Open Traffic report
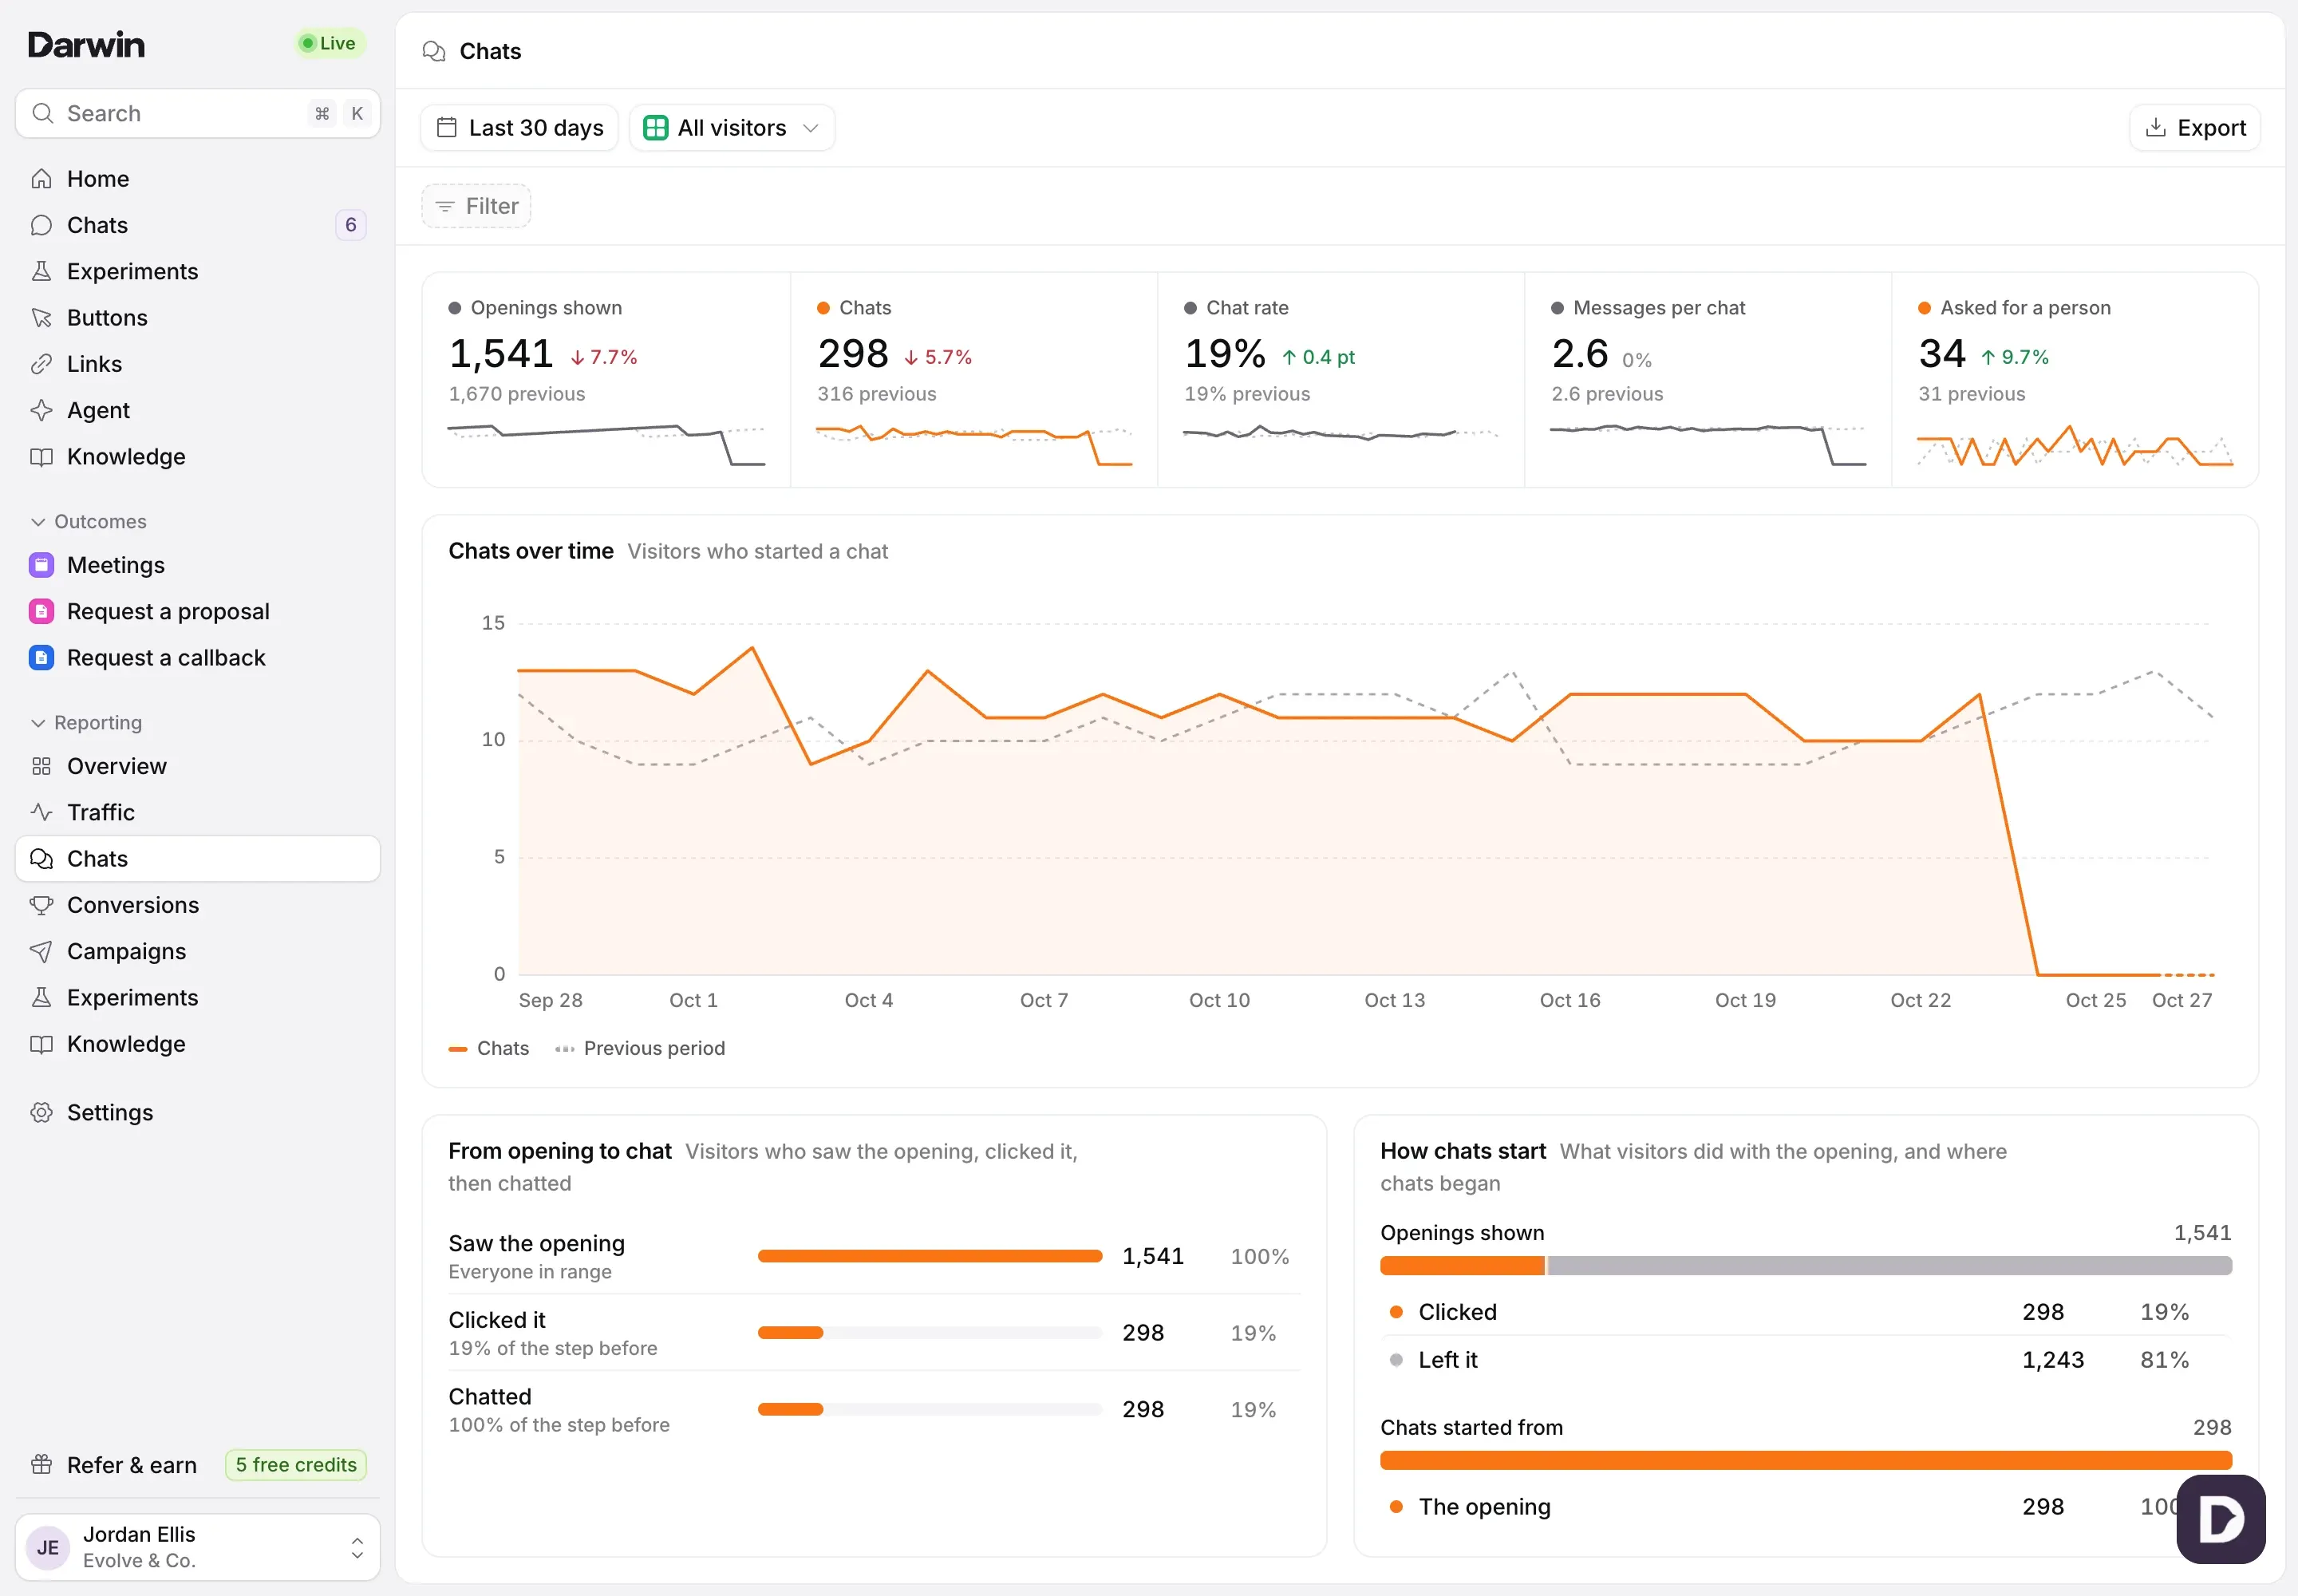 [x=197, y=812]
